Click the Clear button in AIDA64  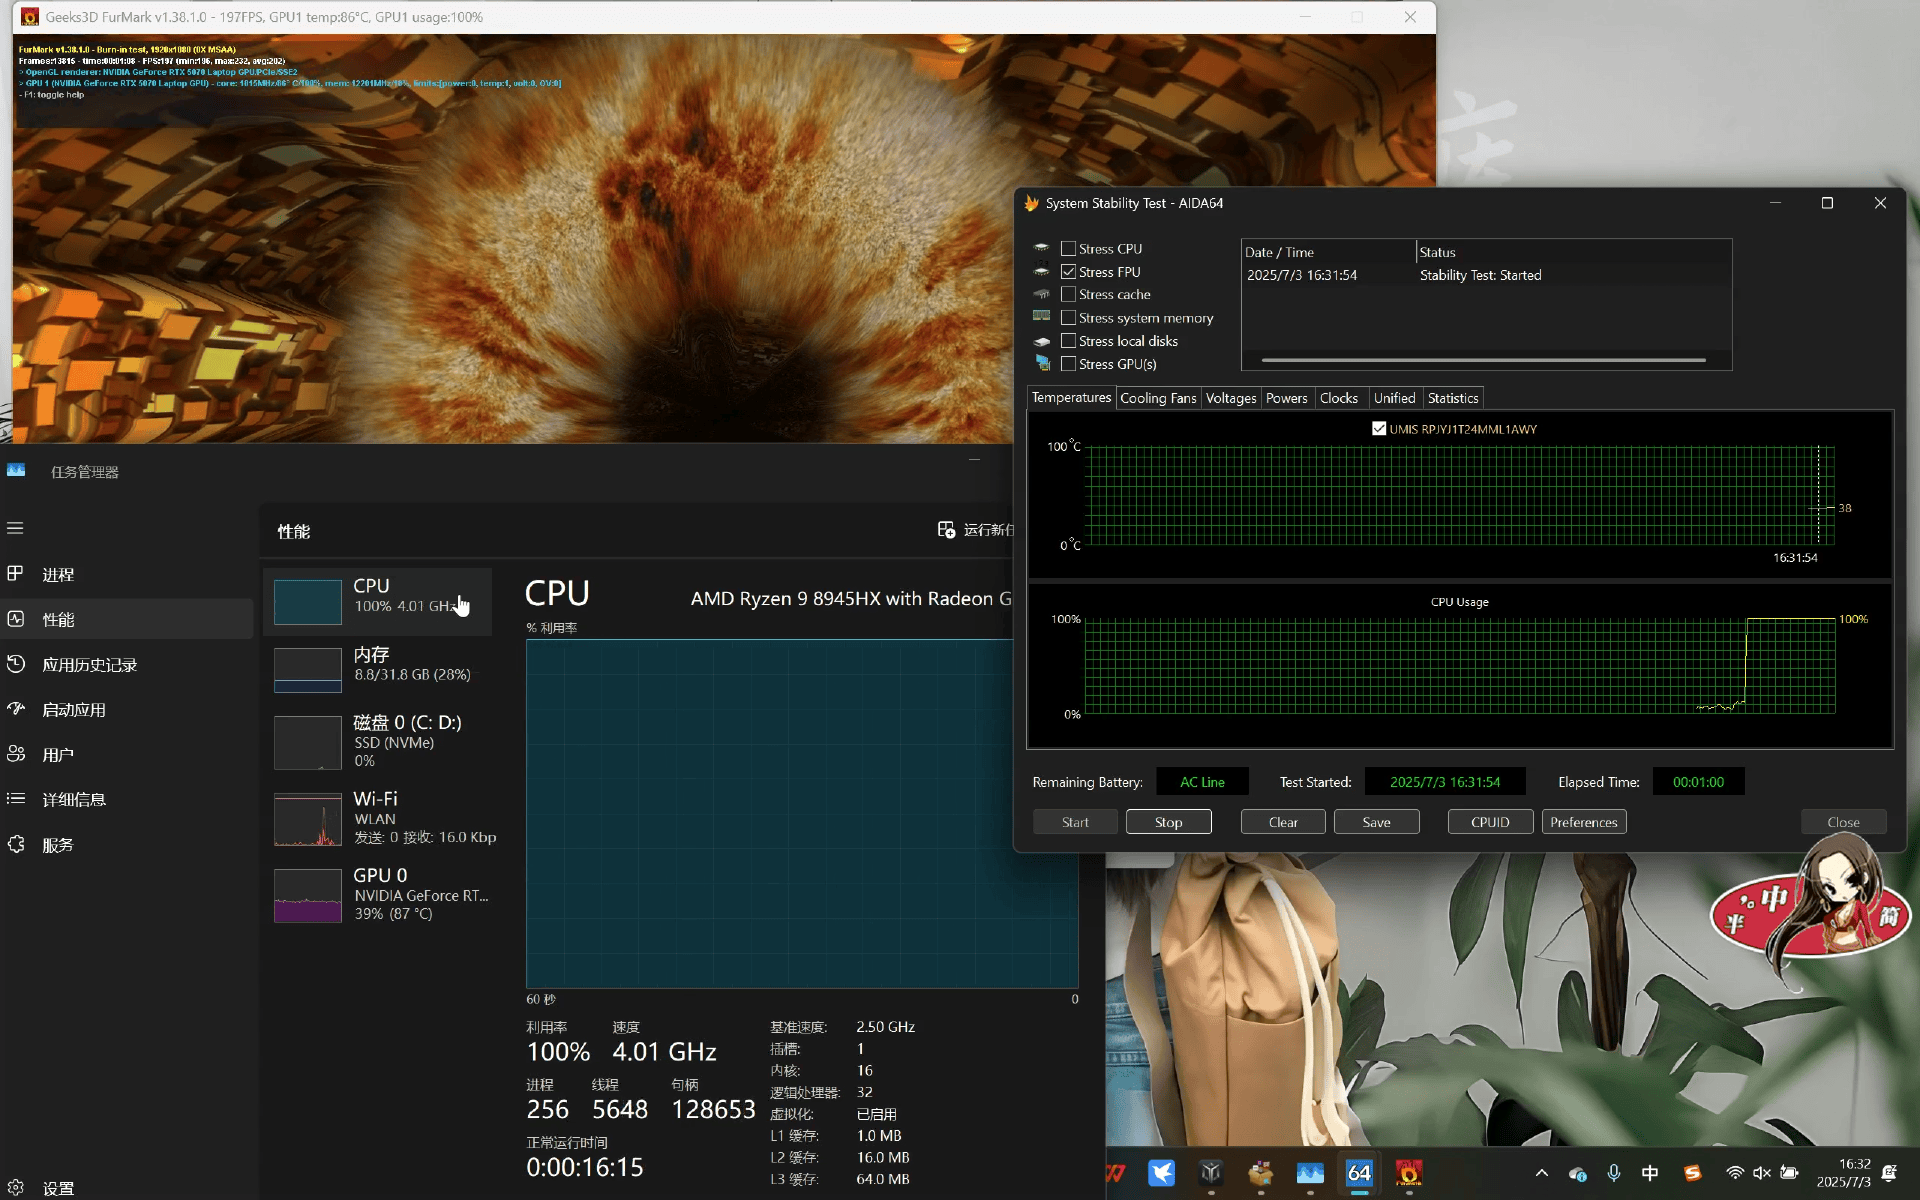pos(1283,822)
